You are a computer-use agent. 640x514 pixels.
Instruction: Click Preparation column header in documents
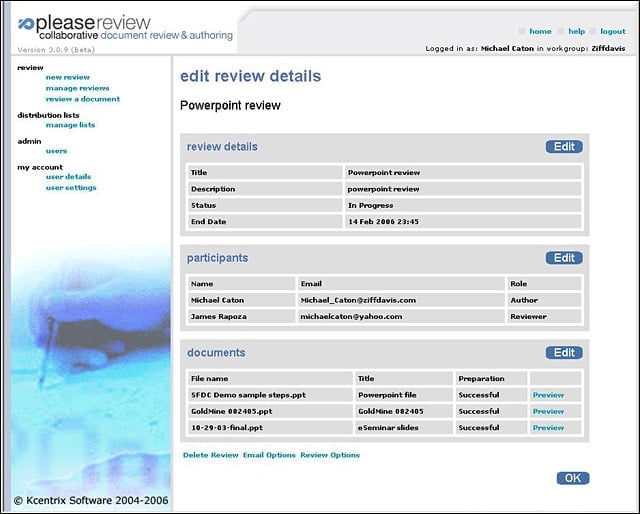tap(491, 378)
